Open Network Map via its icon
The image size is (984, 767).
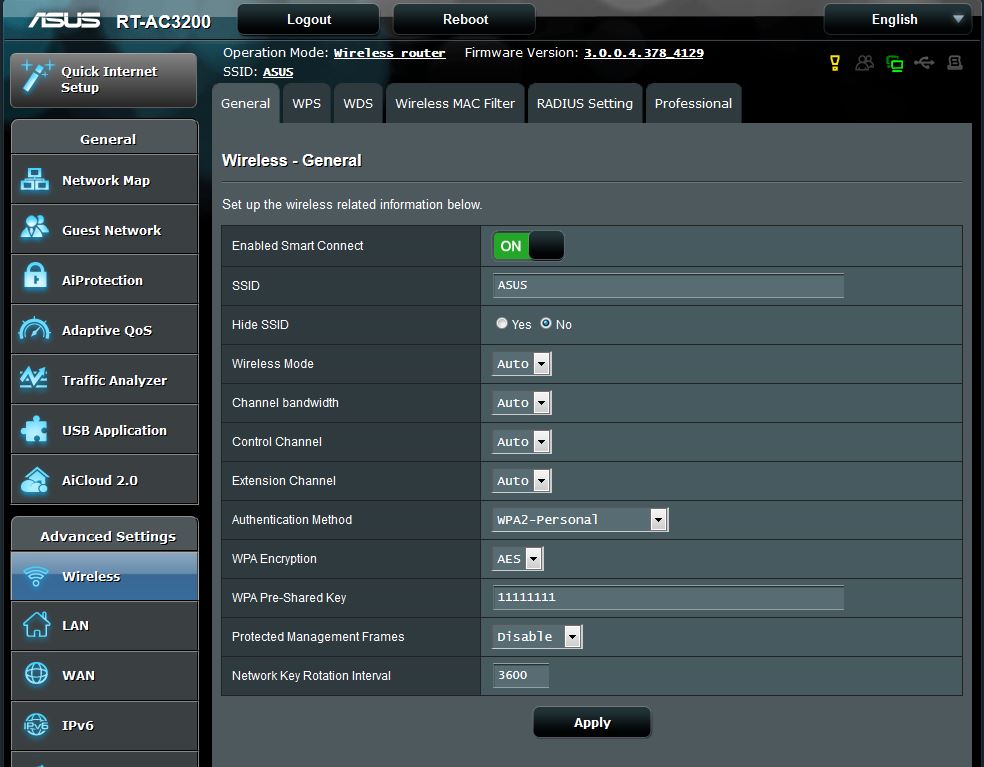pos(35,180)
